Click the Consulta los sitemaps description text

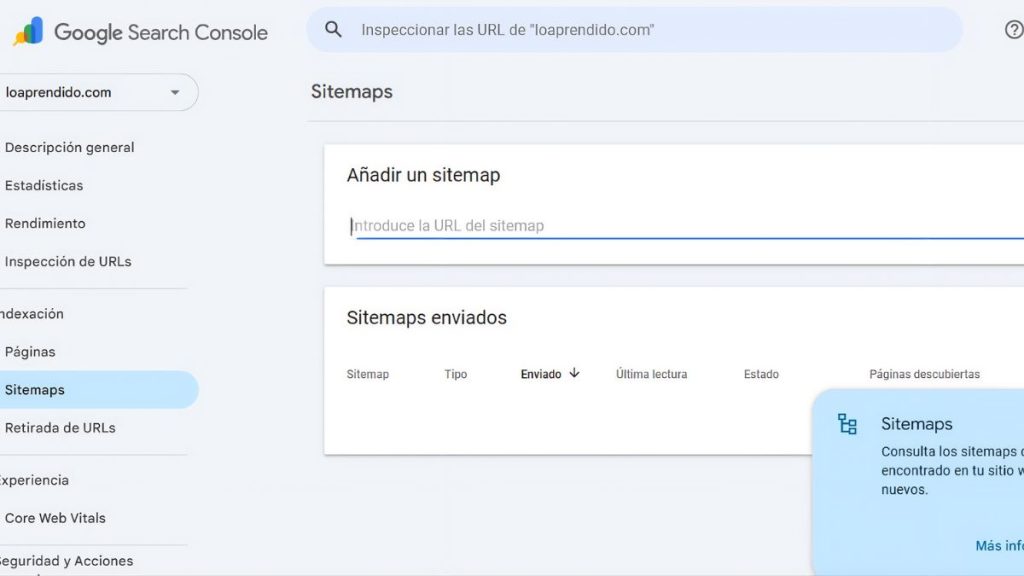pos(952,470)
